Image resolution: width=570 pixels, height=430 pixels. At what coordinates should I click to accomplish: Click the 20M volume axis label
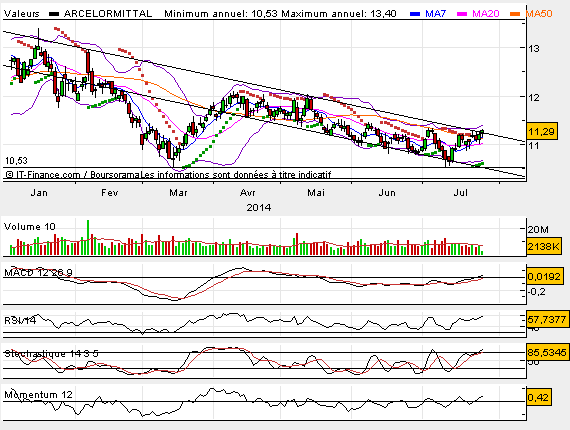(x=538, y=230)
